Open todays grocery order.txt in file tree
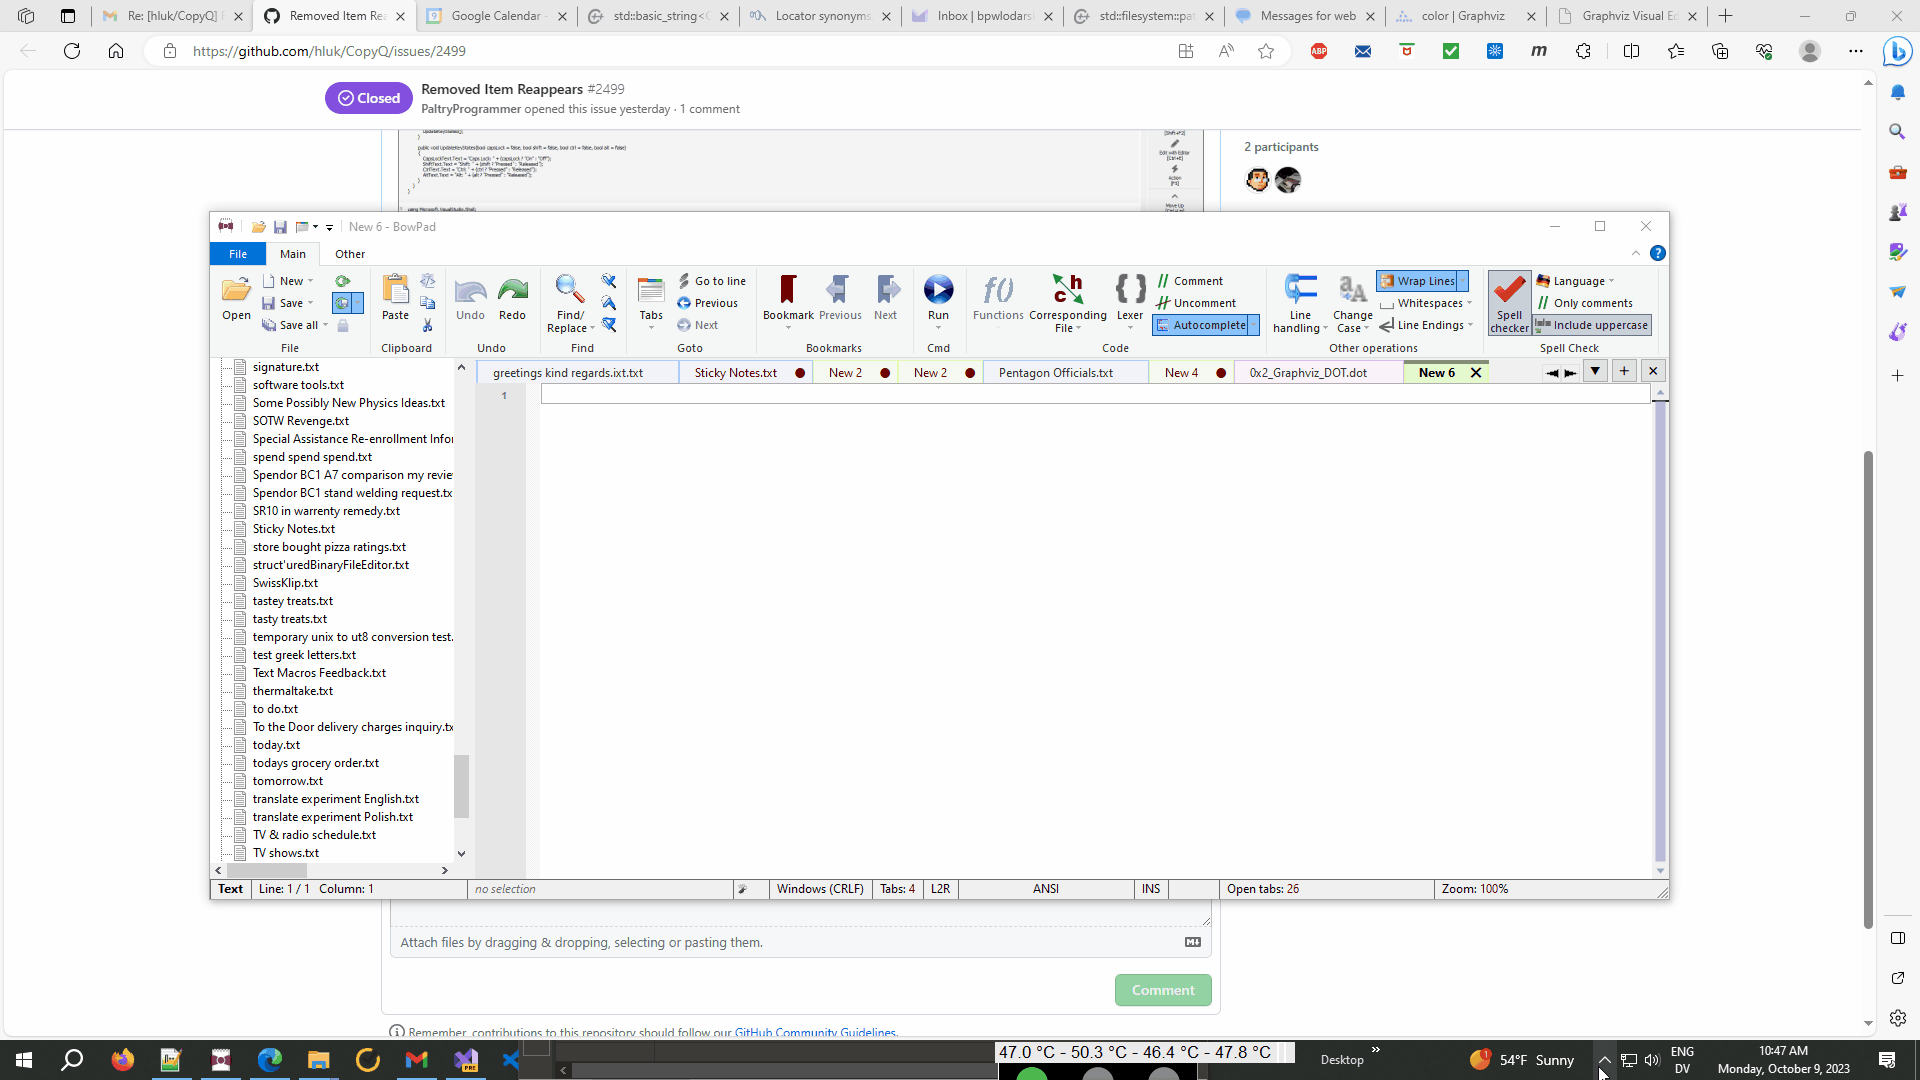Viewport: 1920px width, 1080px height. coord(316,763)
